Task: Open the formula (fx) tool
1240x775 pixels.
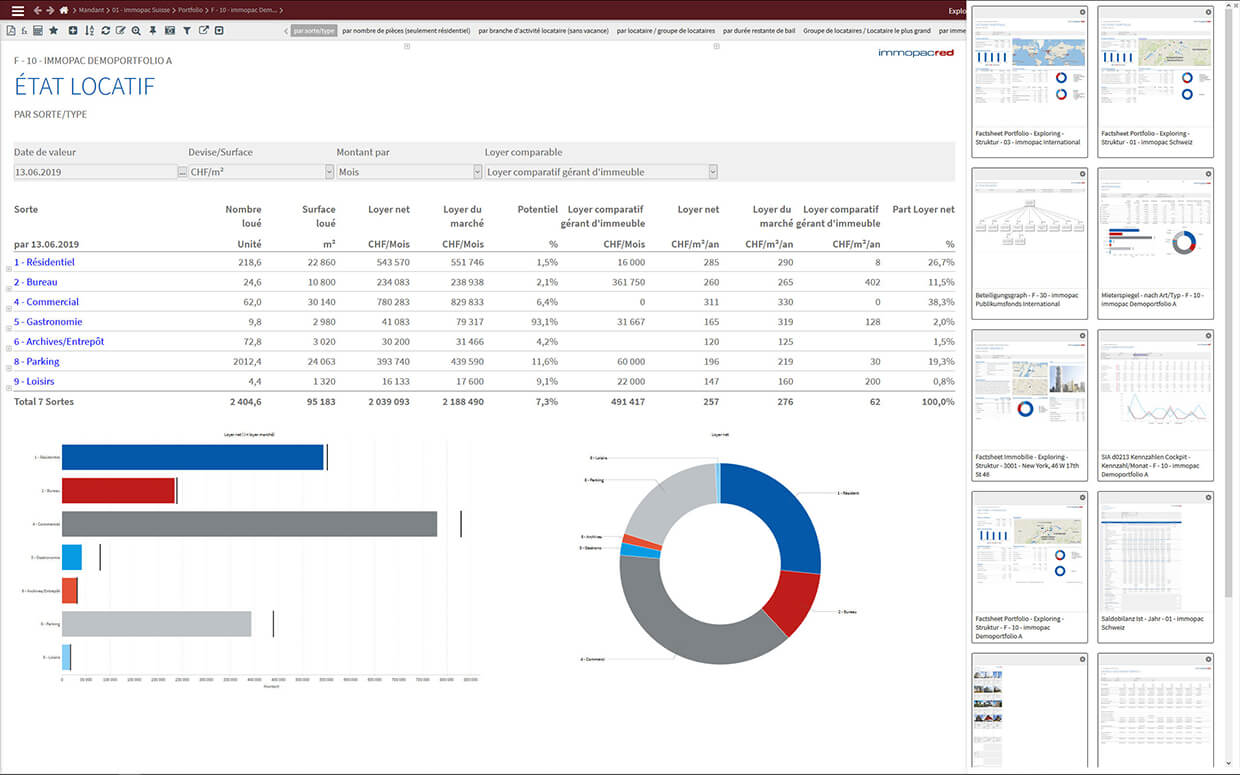Action: click(x=23, y=31)
